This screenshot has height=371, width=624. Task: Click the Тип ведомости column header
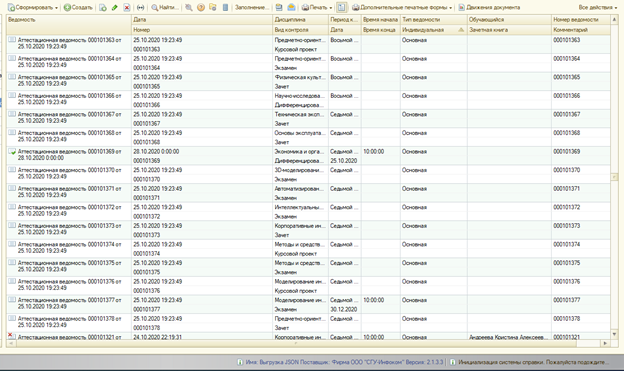[x=433, y=20]
